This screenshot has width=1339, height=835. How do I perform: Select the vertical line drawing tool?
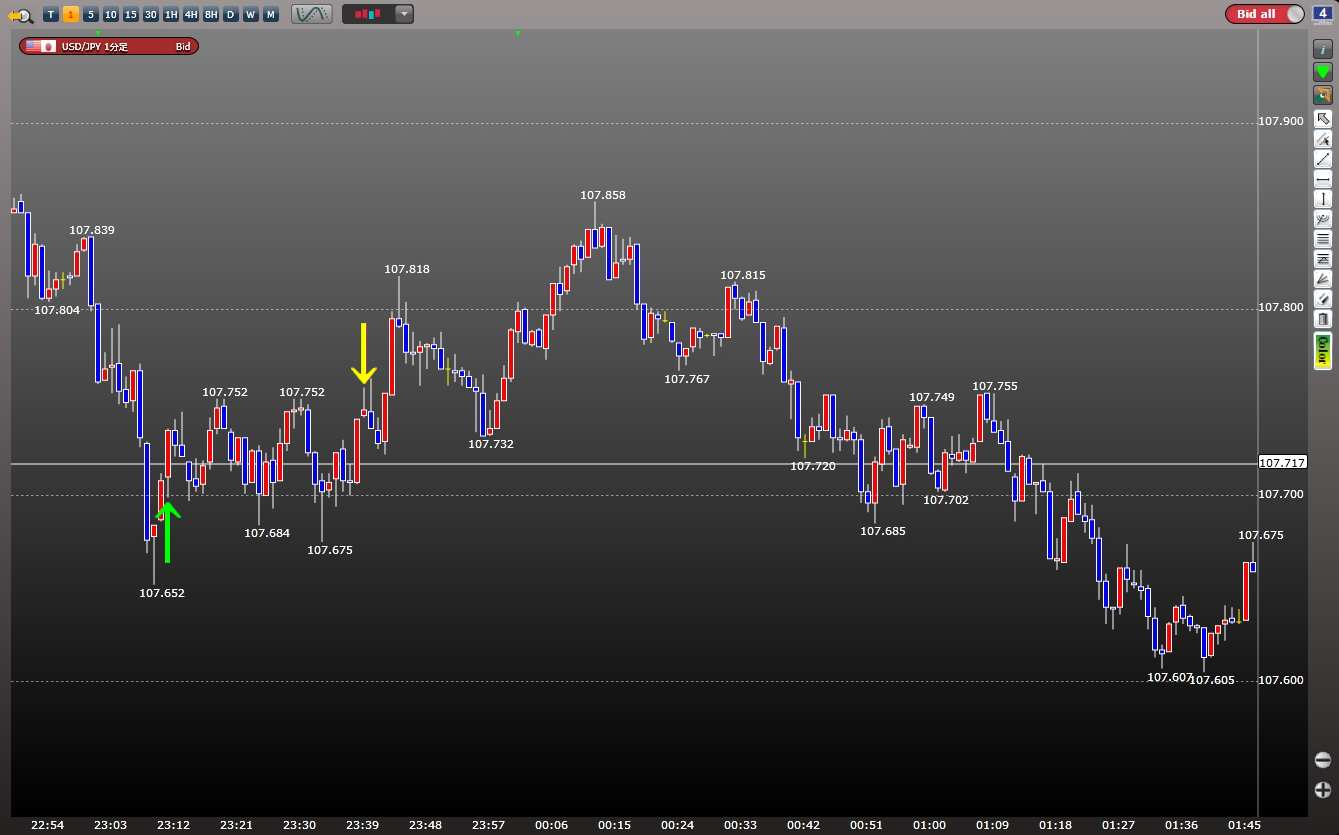tap(1323, 199)
